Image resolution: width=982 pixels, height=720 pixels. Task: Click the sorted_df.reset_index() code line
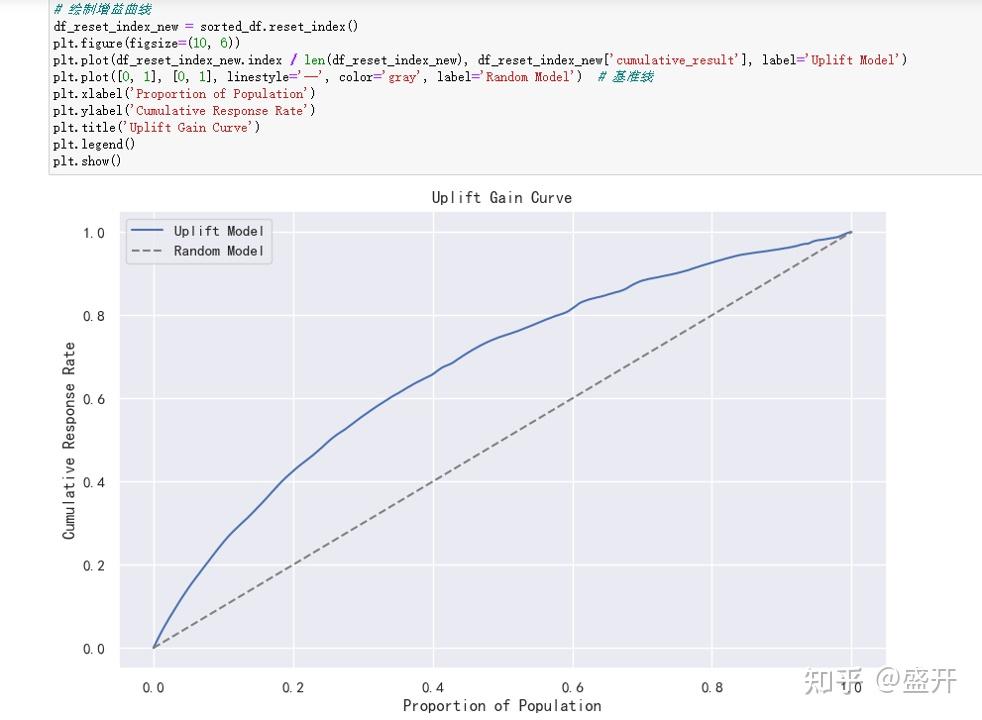[206, 26]
